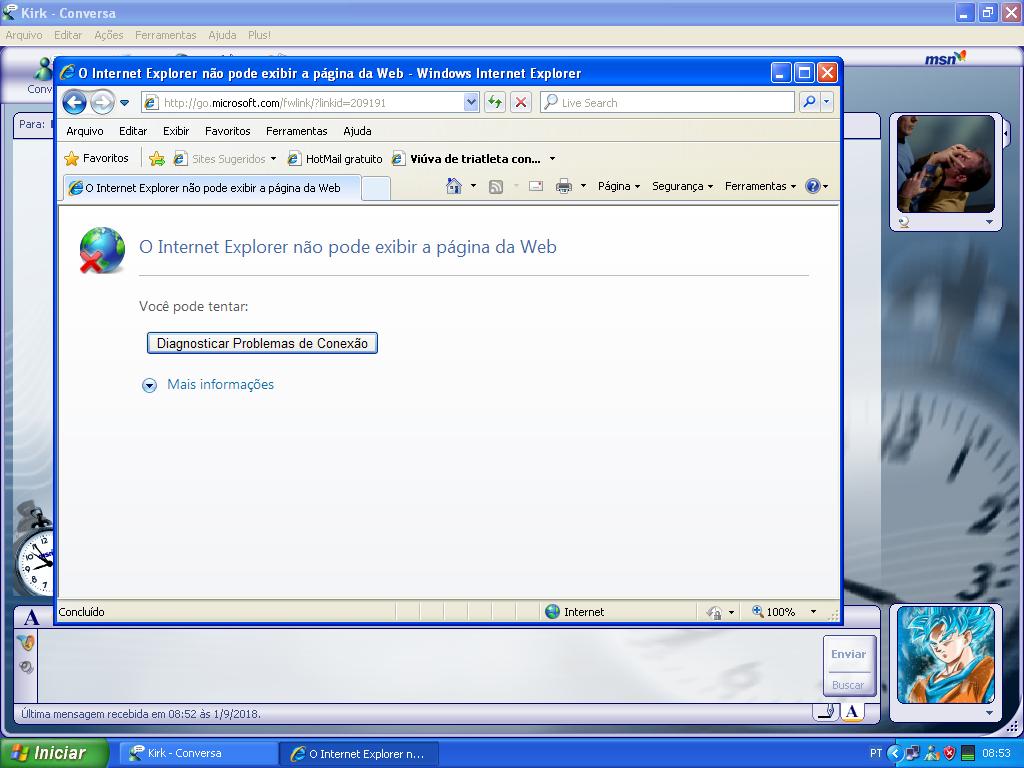This screenshot has height=768, width=1024.
Task: Click the Read Mail envelope icon
Action: click(534, 185)
